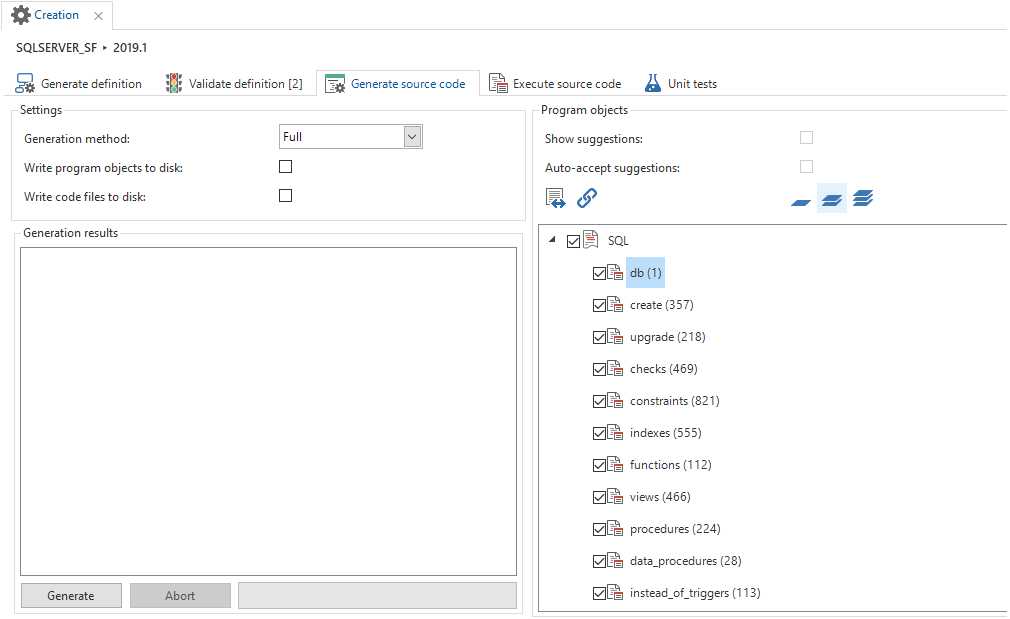Open the Unit tests tab
The image size is (1010, 619).
681,84
